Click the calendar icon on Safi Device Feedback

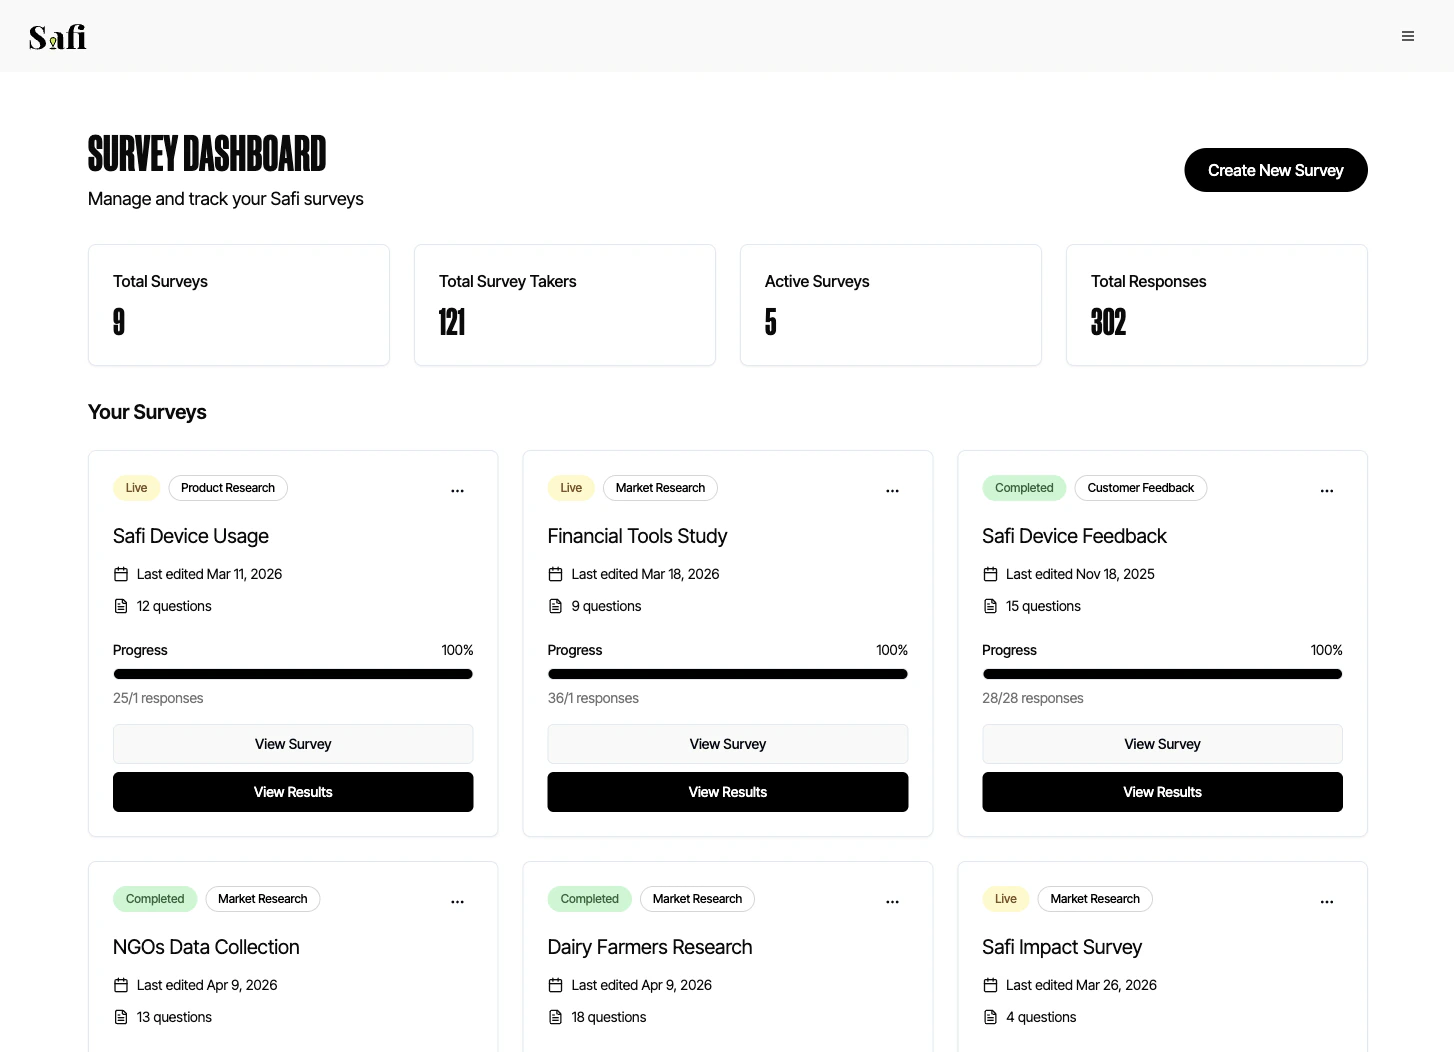coord(990,573)
